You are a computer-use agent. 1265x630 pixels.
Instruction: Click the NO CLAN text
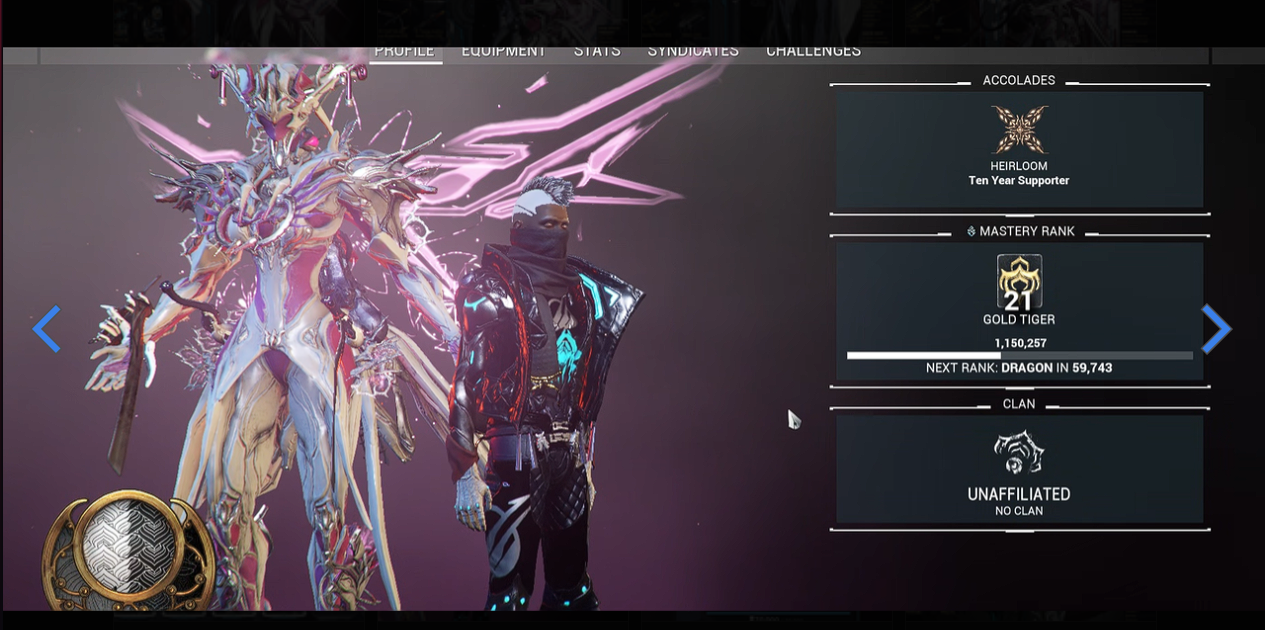point(1019,511)
